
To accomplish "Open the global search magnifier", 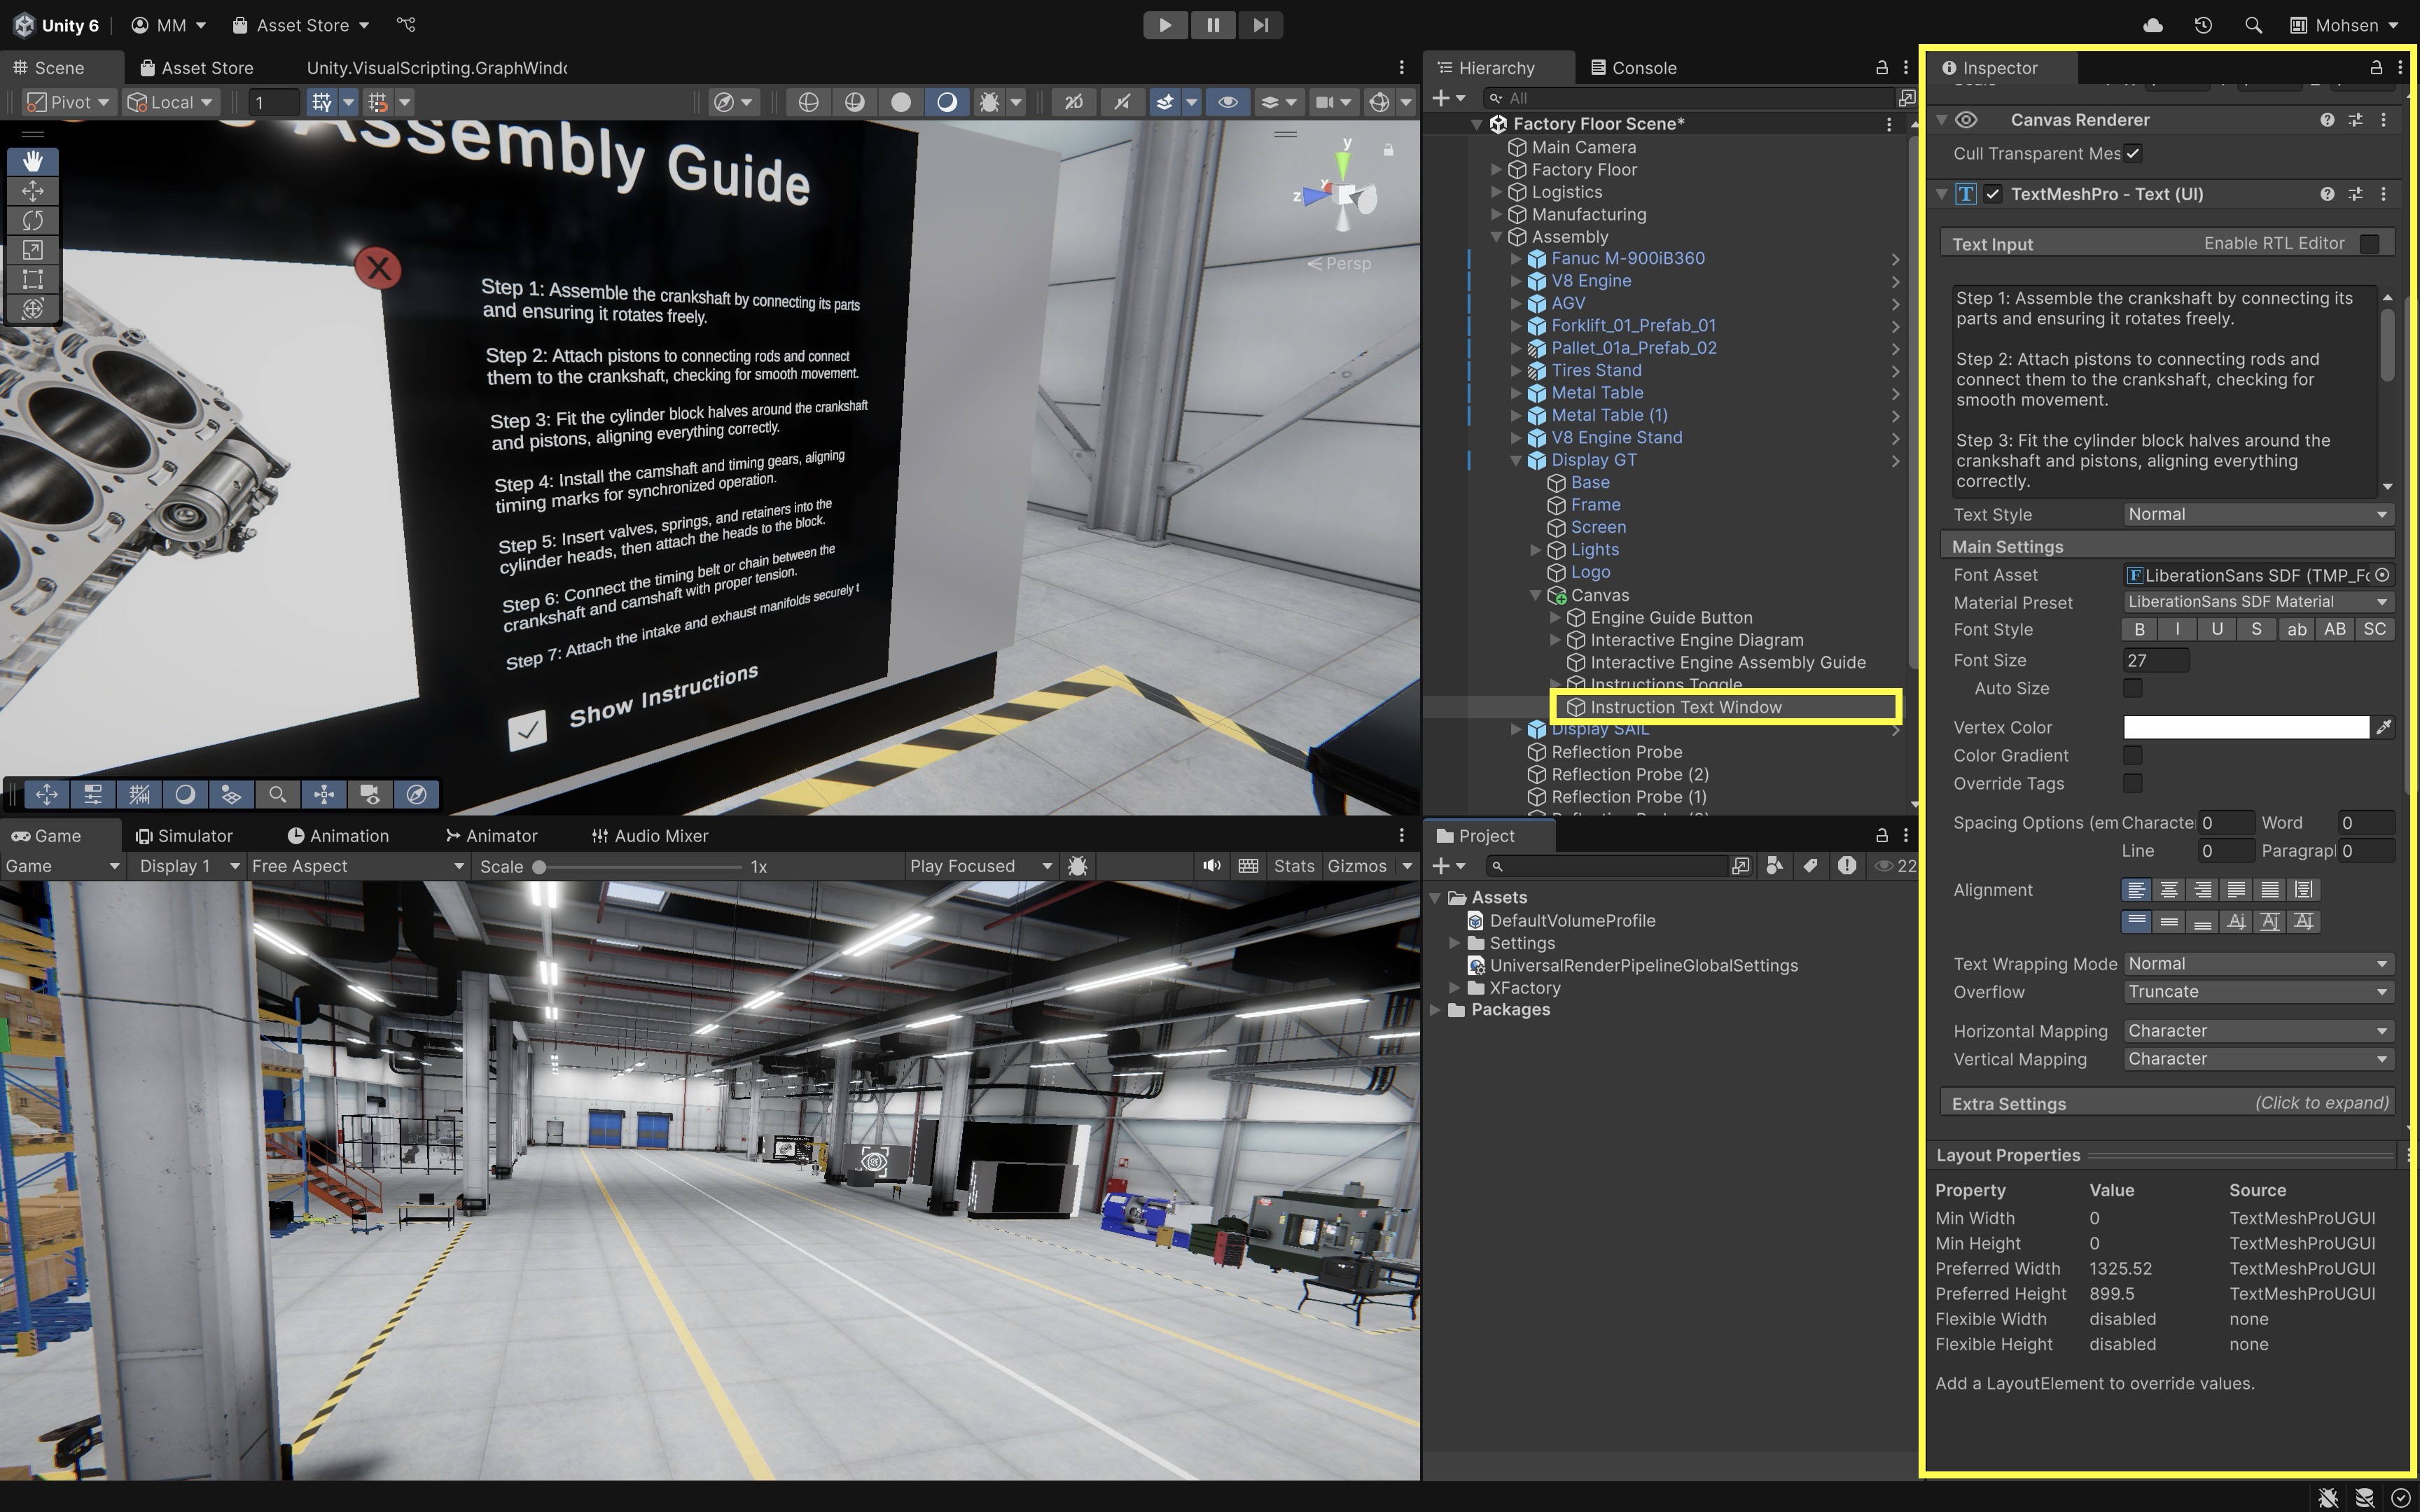I will pos(2253,25).
